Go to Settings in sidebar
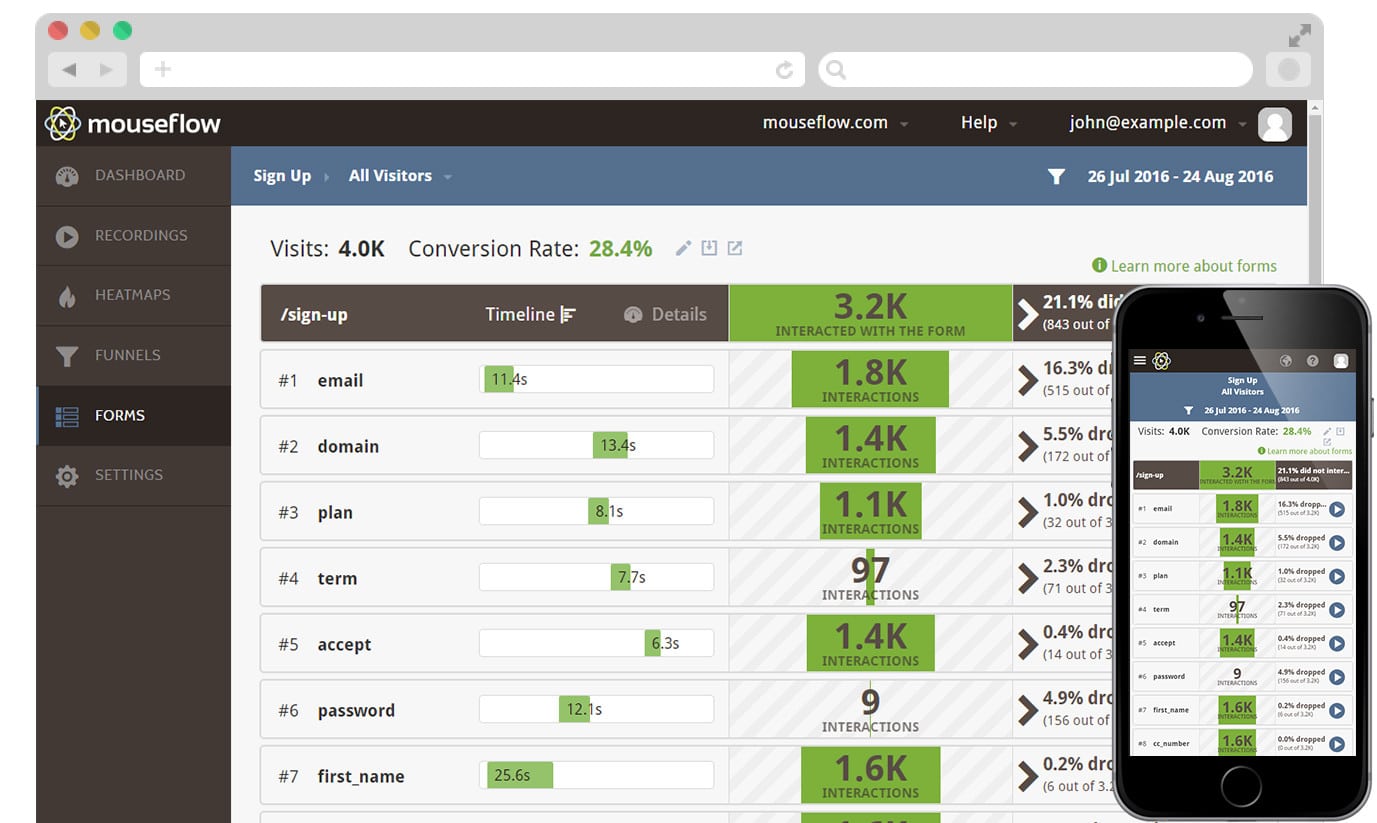The image size is (1377, 823). click(x=133, y=476)
